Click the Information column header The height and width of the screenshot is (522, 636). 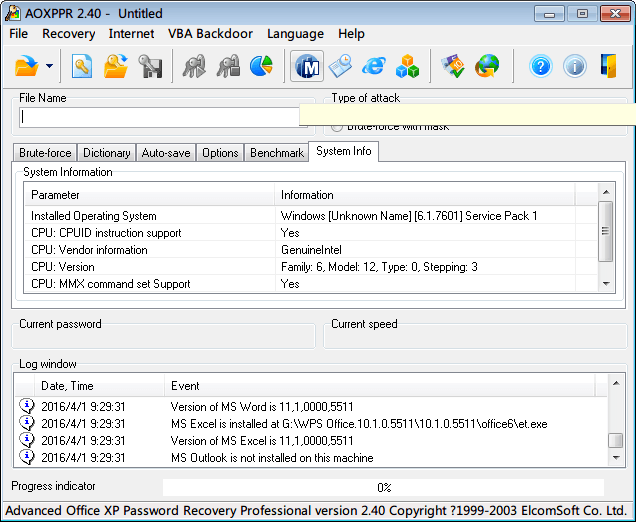pos(424,195)
